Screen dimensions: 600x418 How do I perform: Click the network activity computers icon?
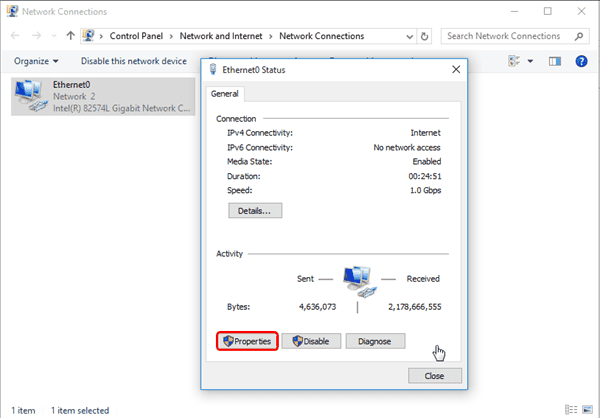point(359,281)
